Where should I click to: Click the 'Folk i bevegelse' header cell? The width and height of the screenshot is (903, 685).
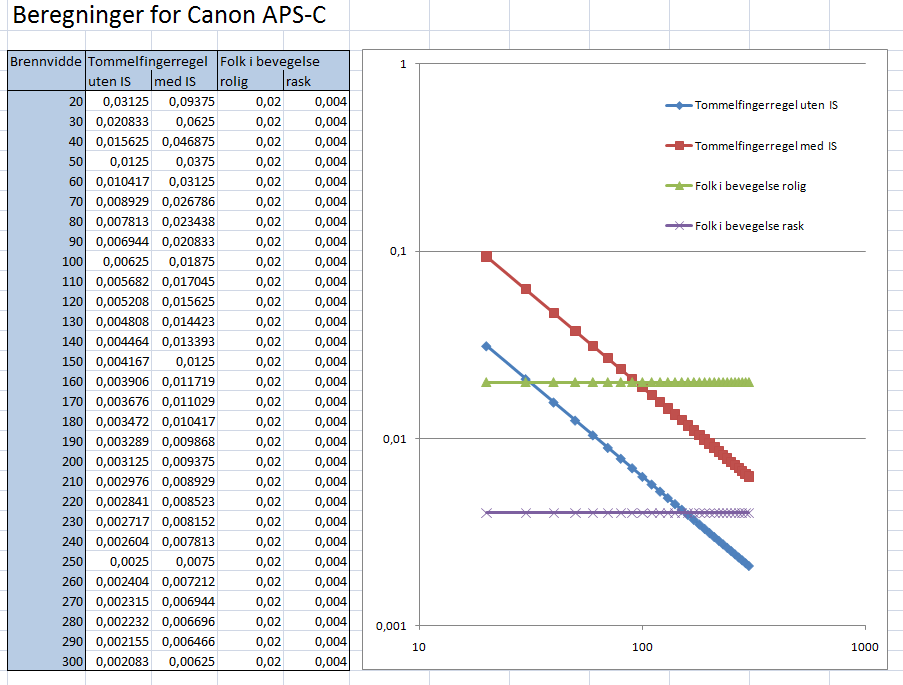[x=283, y=61]
